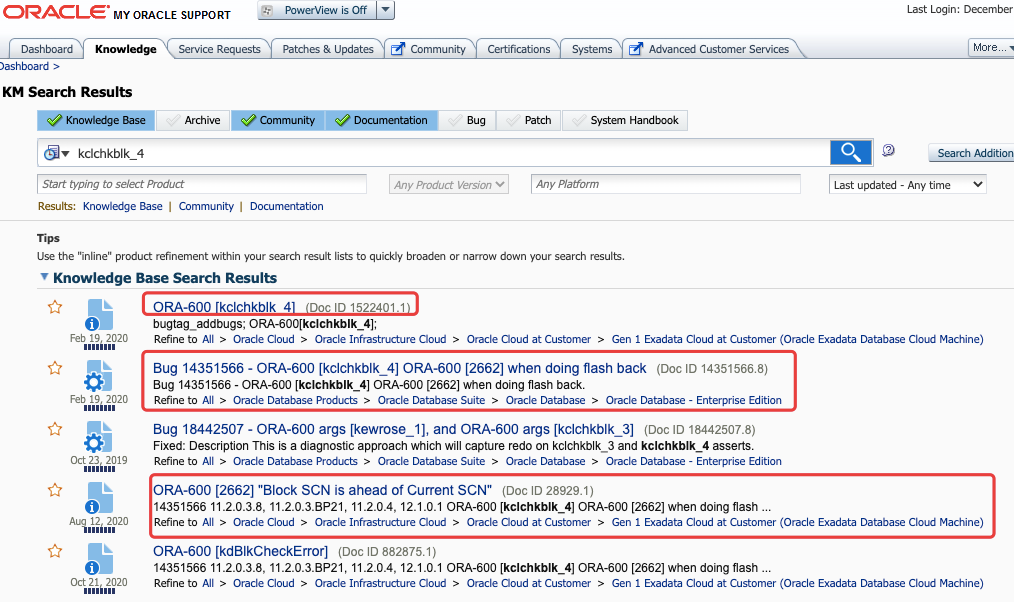The image size is (1014, 602).
Task: Open search help question icon
Action: point(889,150)
